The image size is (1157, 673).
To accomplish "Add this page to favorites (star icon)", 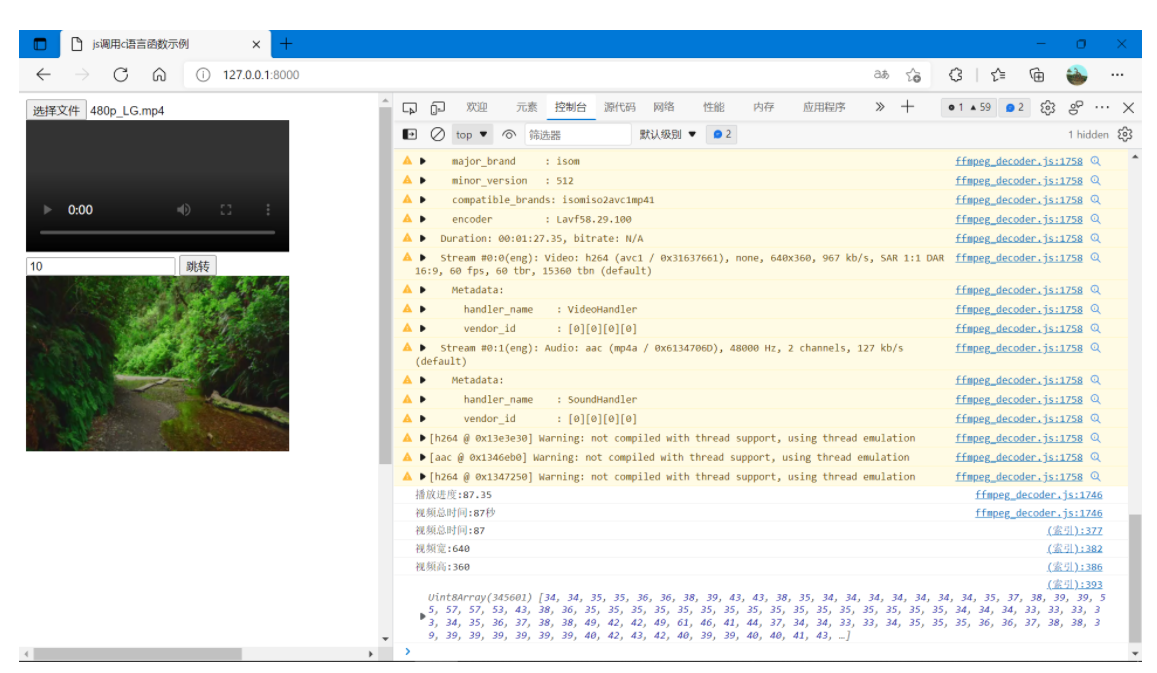I will coord(913,74).
